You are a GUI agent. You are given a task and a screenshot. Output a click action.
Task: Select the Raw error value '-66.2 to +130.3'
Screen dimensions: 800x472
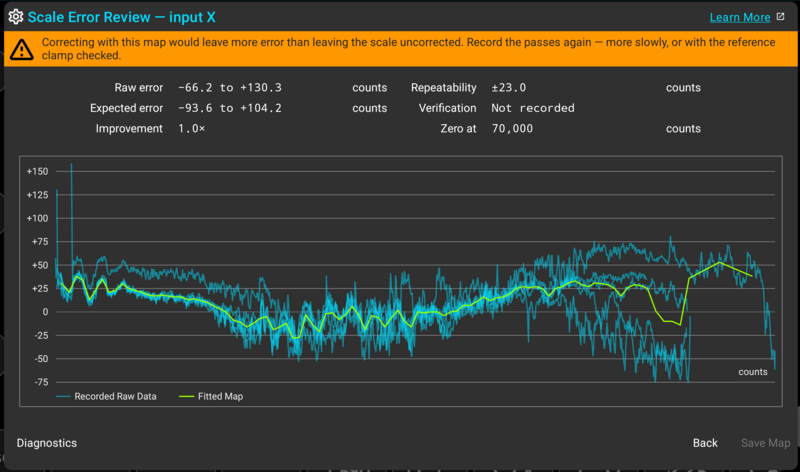click(230, 88)
